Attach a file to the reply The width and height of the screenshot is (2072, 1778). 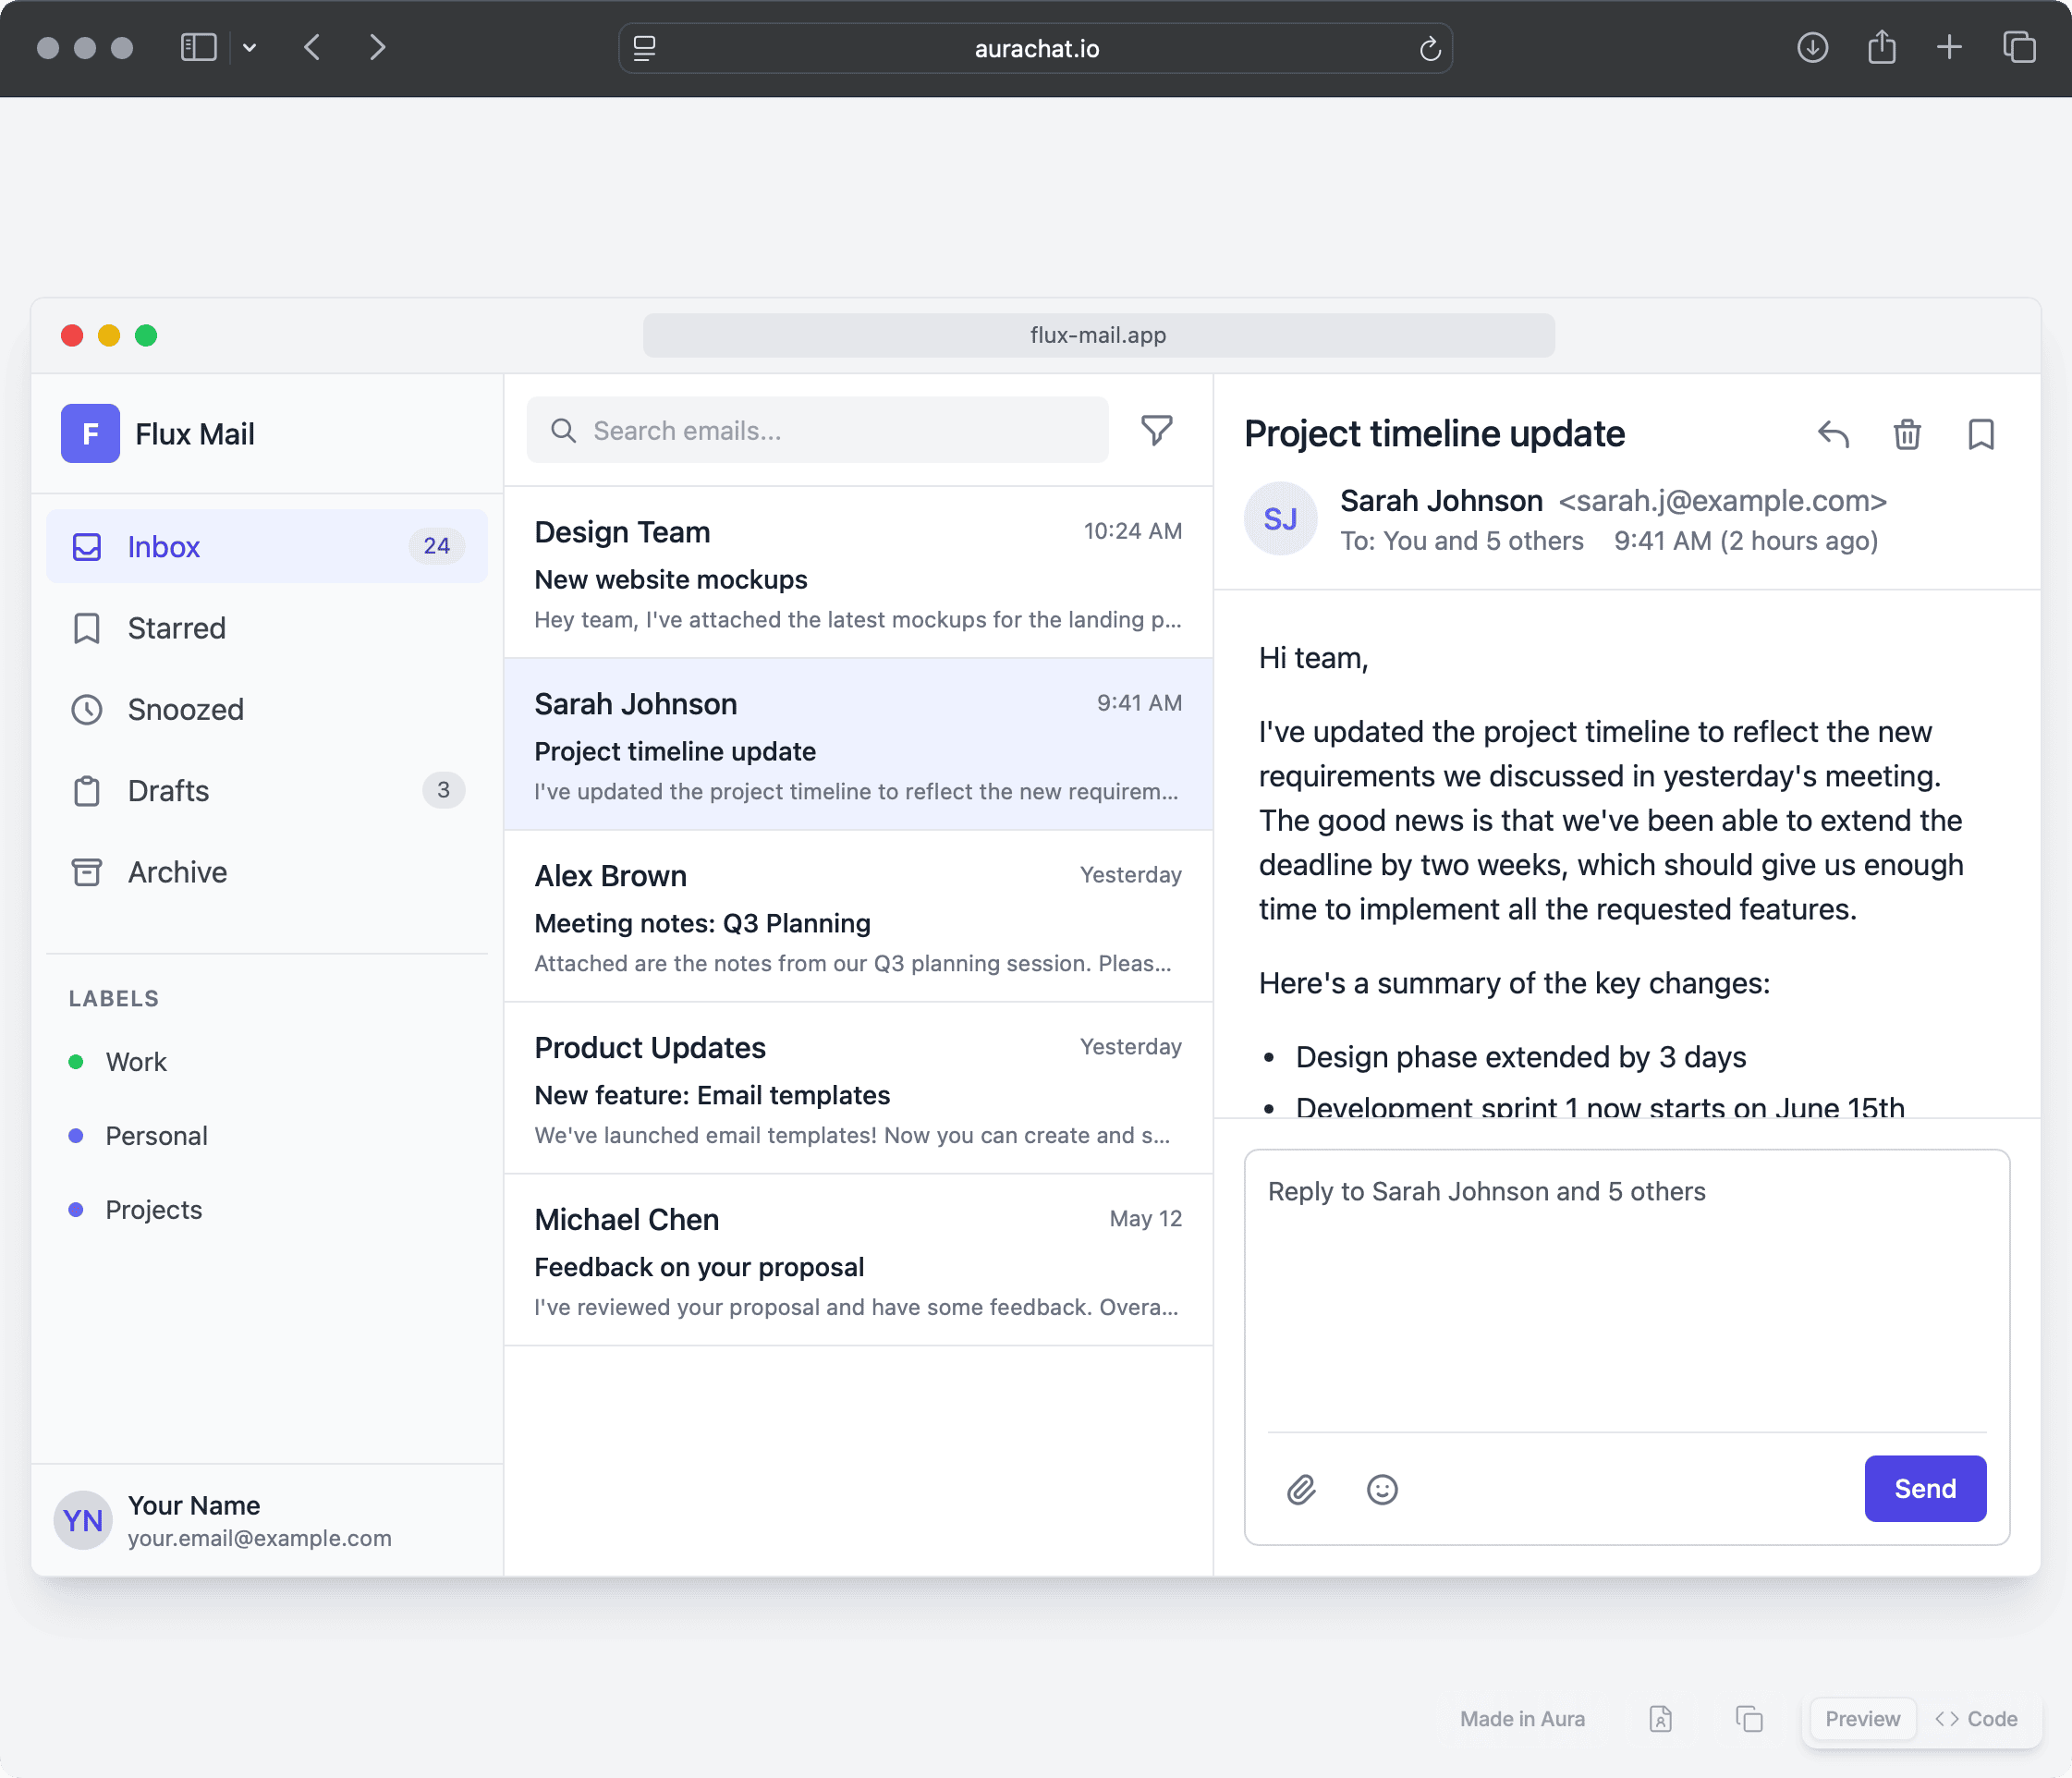point(1302,1489)
